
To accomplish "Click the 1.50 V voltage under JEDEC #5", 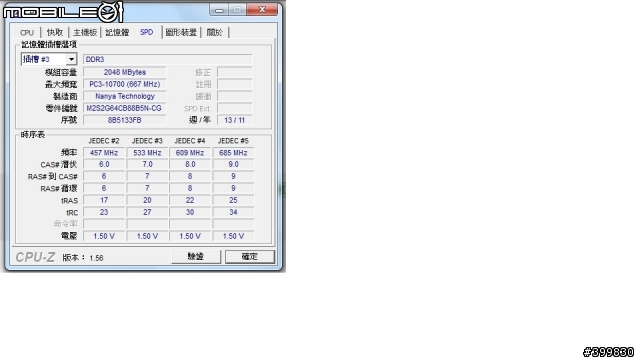I will pyautogui.click(x=233, y=236).
